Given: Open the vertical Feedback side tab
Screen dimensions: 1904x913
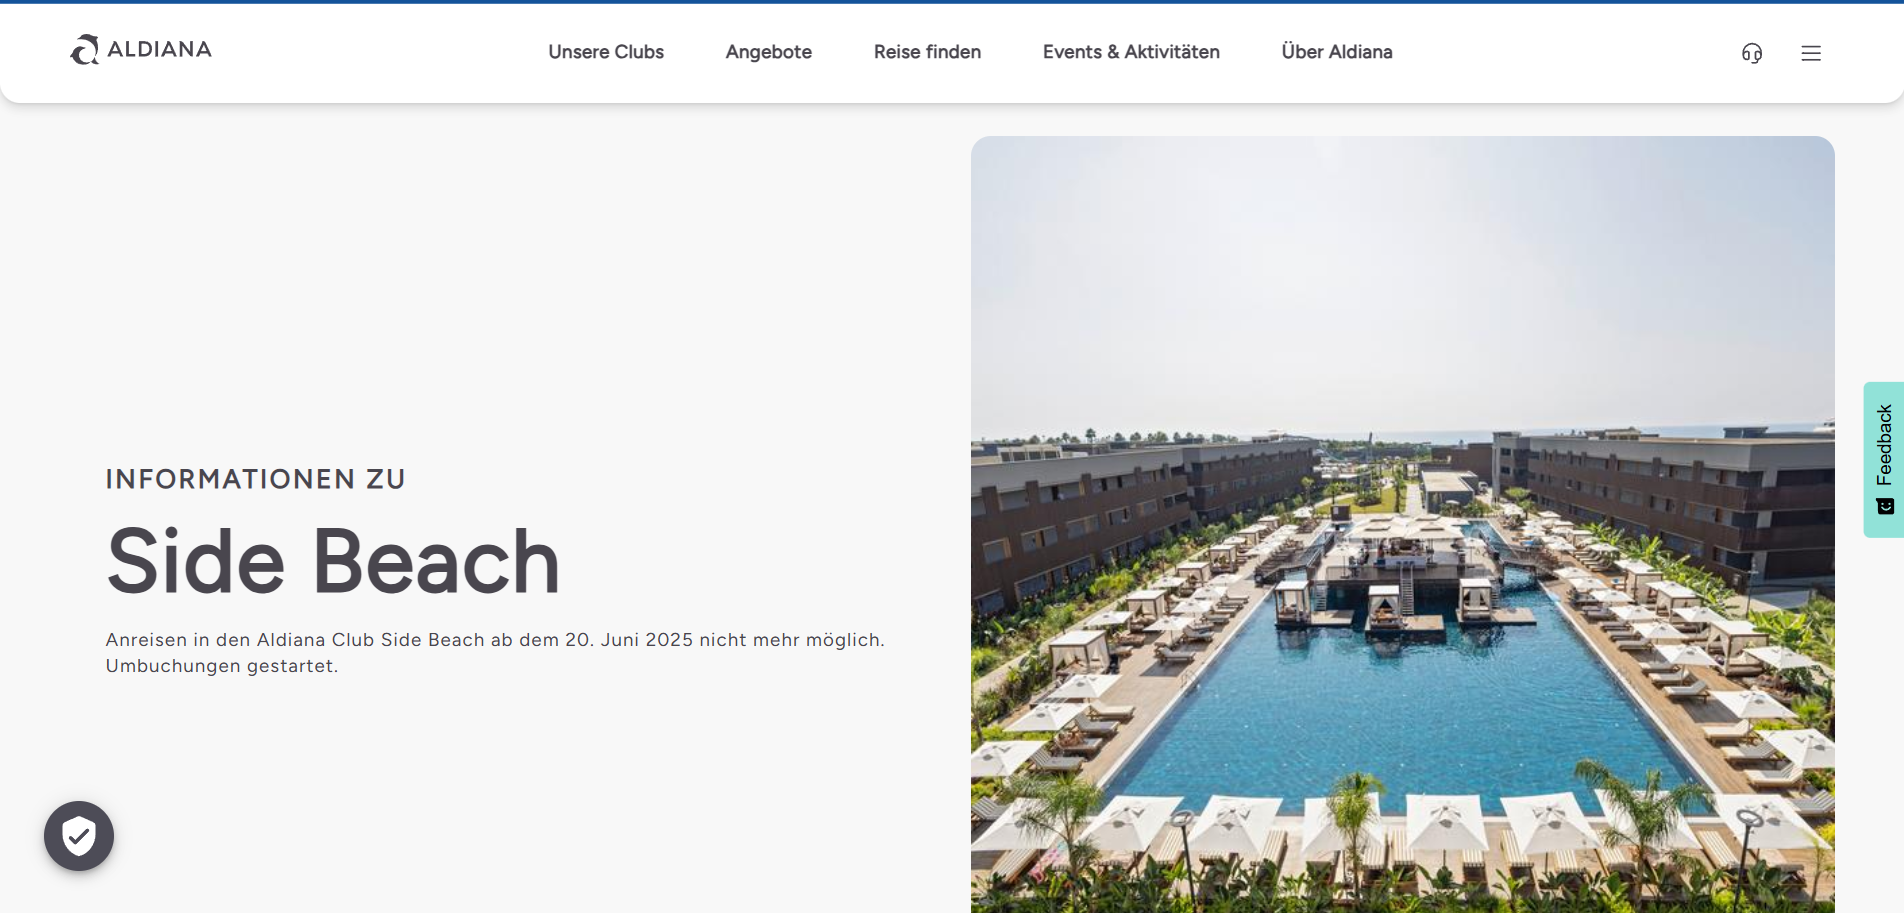Looking at the screenshot, I should (1884, 460).
